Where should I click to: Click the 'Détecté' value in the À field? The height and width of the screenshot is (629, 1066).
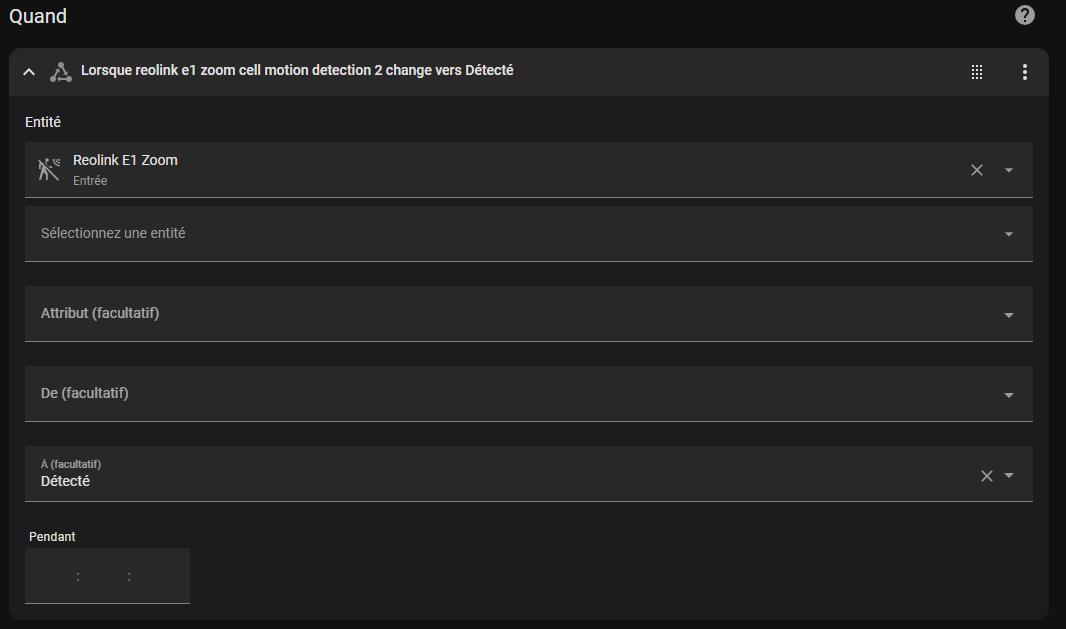66,481
